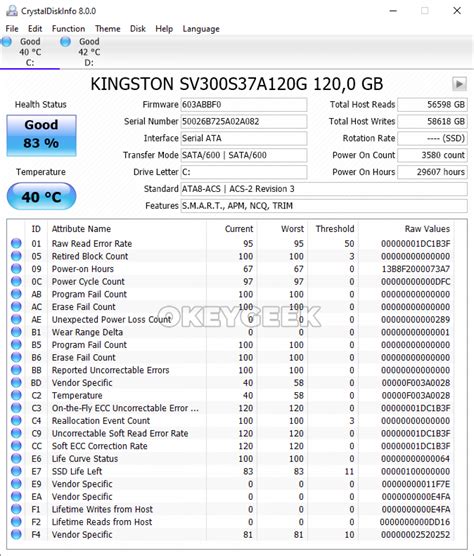Select the Wear Range Delta attribute name
Image resolution: width=474 pixels, height=556 pixels.
87,332
